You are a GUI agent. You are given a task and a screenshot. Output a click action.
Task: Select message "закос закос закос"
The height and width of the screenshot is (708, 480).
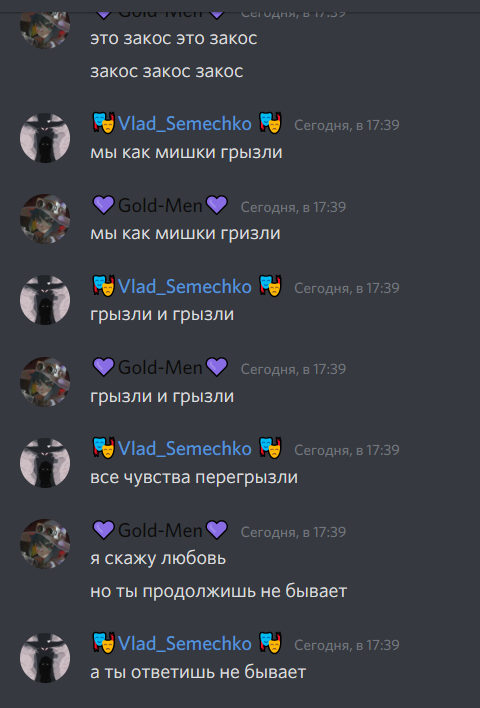[167, 71]
